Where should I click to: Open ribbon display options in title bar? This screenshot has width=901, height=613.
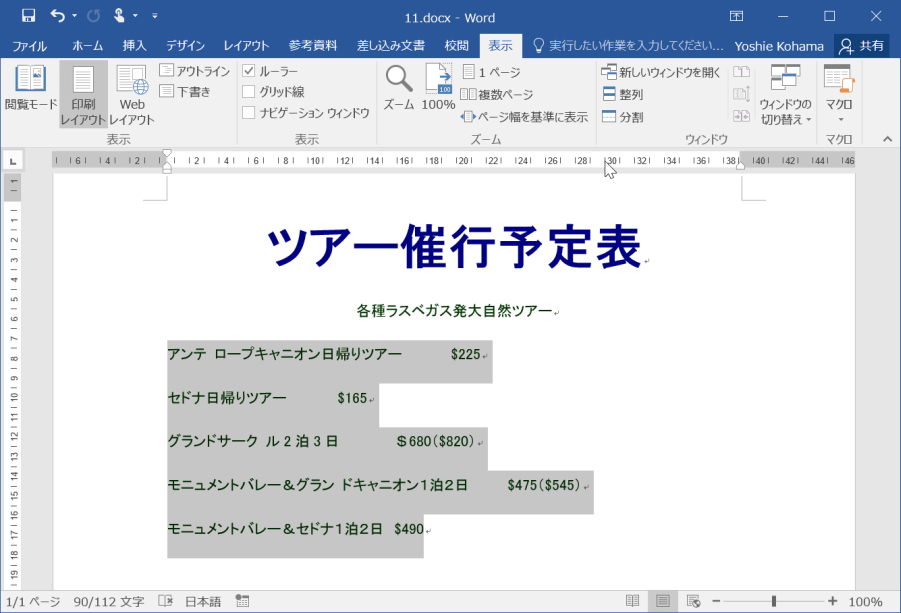737,16
